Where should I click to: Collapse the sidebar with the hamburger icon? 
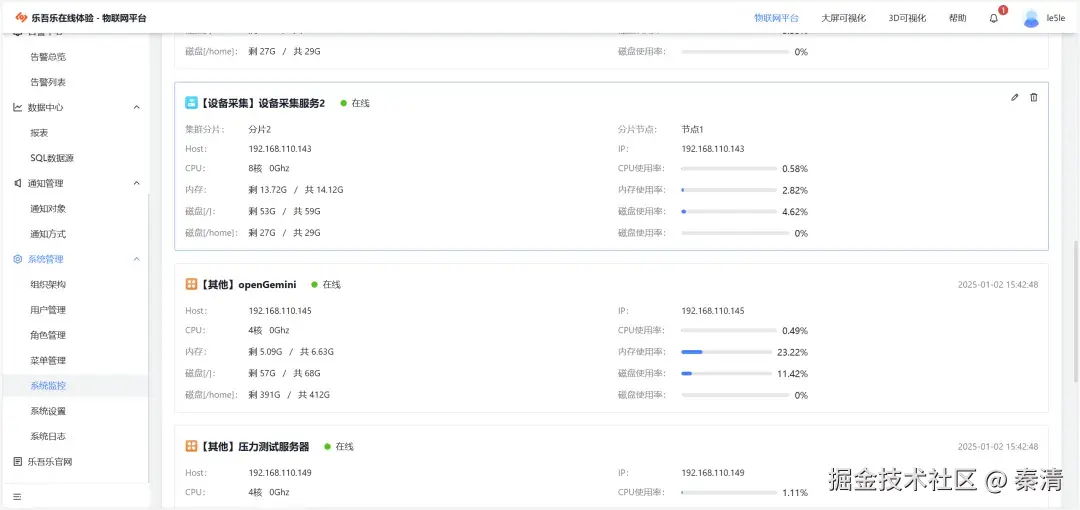pyautogui.click(x=17, y=496)
